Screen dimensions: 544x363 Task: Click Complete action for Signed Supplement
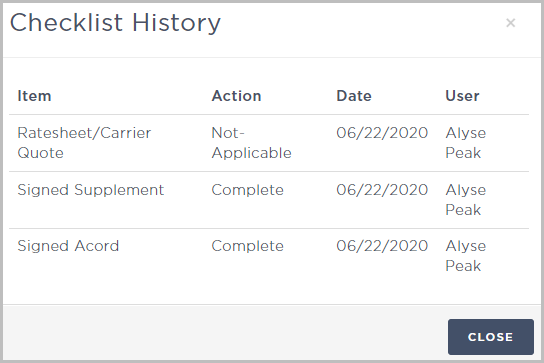(248, 190)
